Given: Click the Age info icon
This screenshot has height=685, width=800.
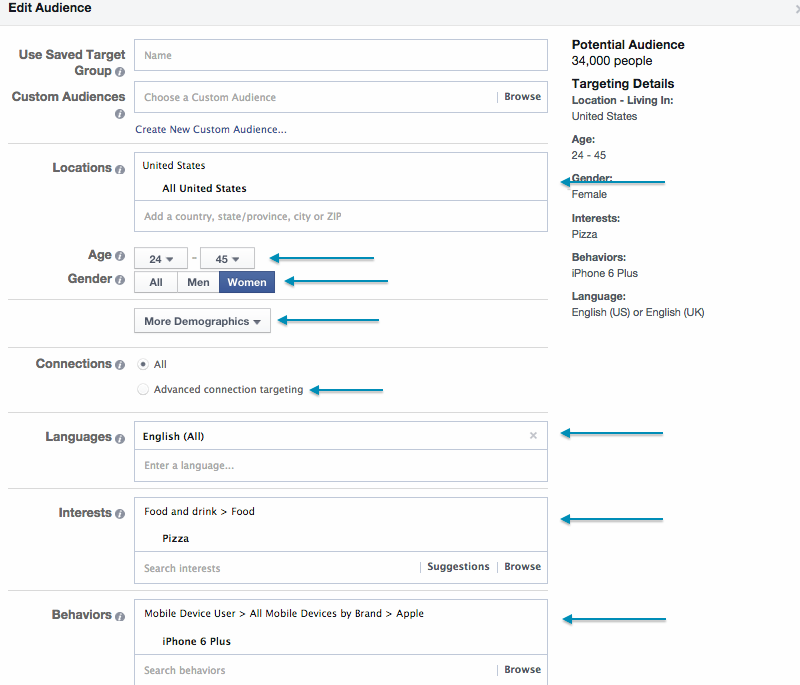Looking at the screenshot, I should point(120,255).
